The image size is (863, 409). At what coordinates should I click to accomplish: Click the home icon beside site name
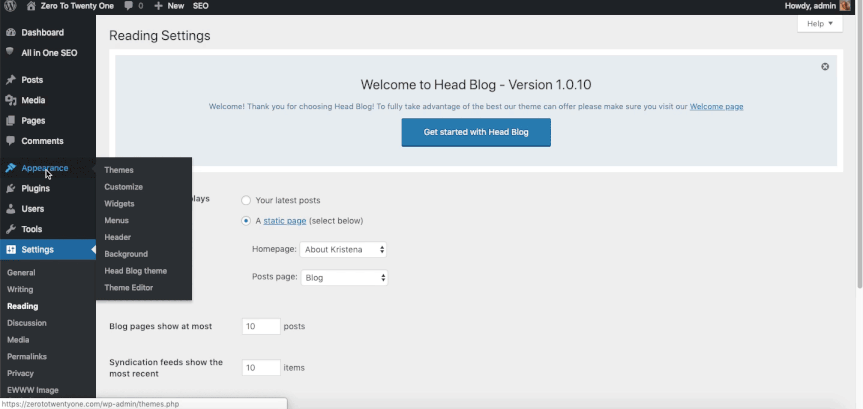pos(31,6)
